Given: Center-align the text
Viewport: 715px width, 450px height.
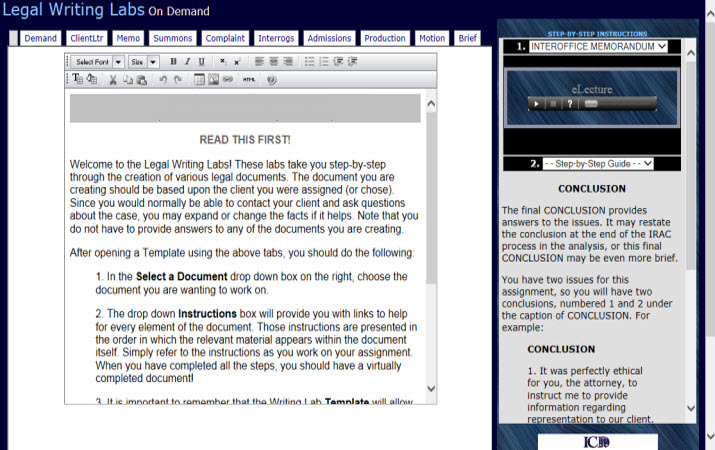Looking at the screenshot, I should (x=273, y=62).
